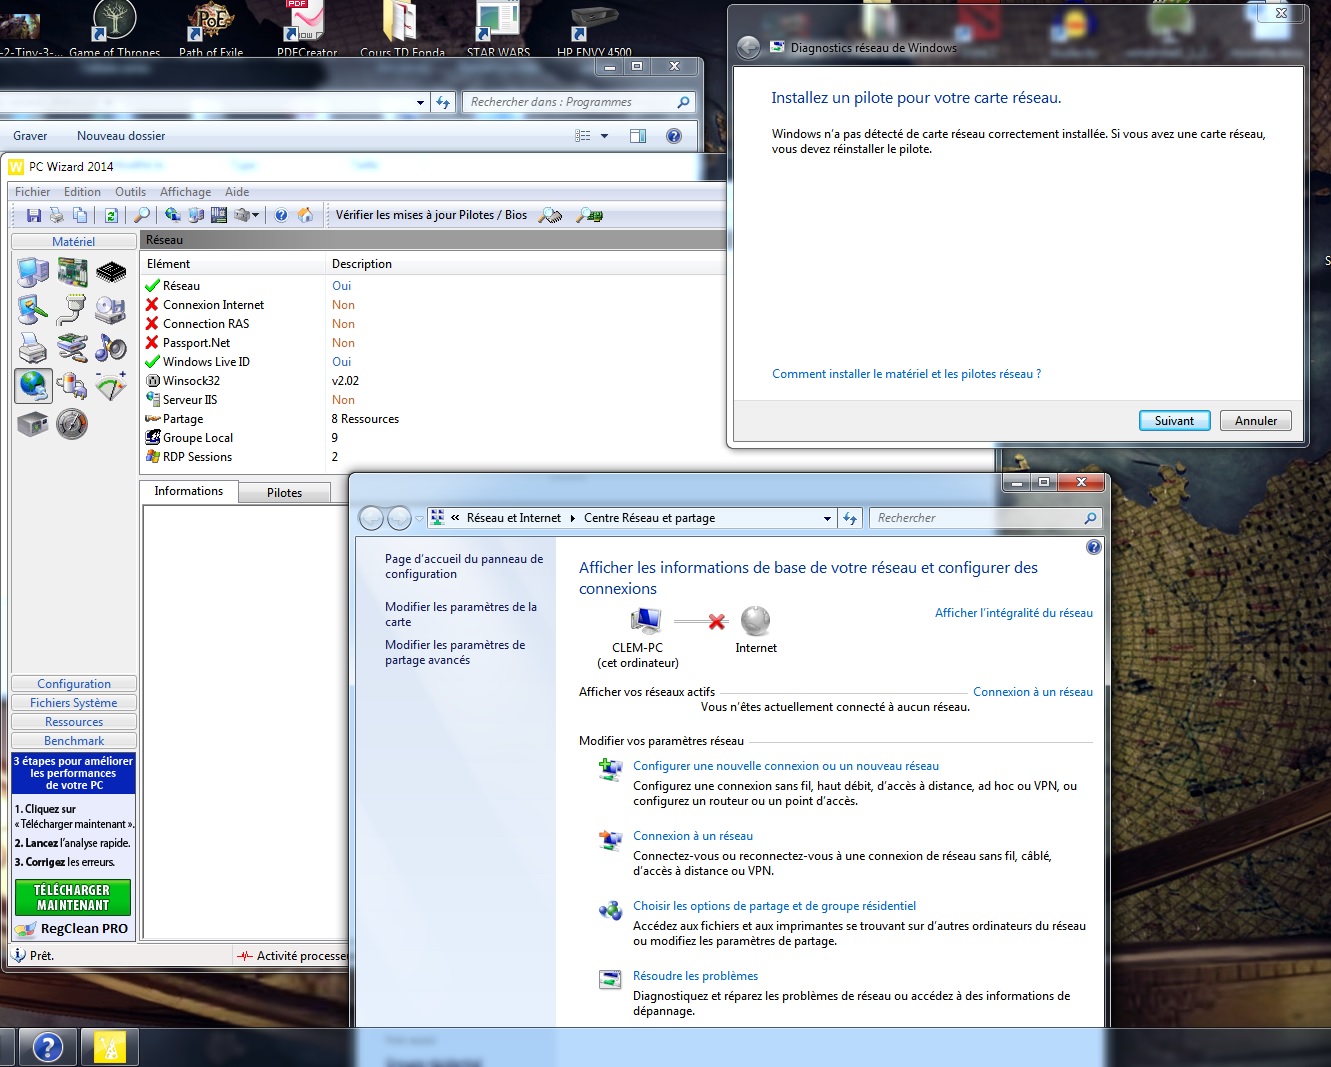Click the blue help icon in Explorer toolbar
This screenshot has width=1331, height=1067.
coord(674,136)
